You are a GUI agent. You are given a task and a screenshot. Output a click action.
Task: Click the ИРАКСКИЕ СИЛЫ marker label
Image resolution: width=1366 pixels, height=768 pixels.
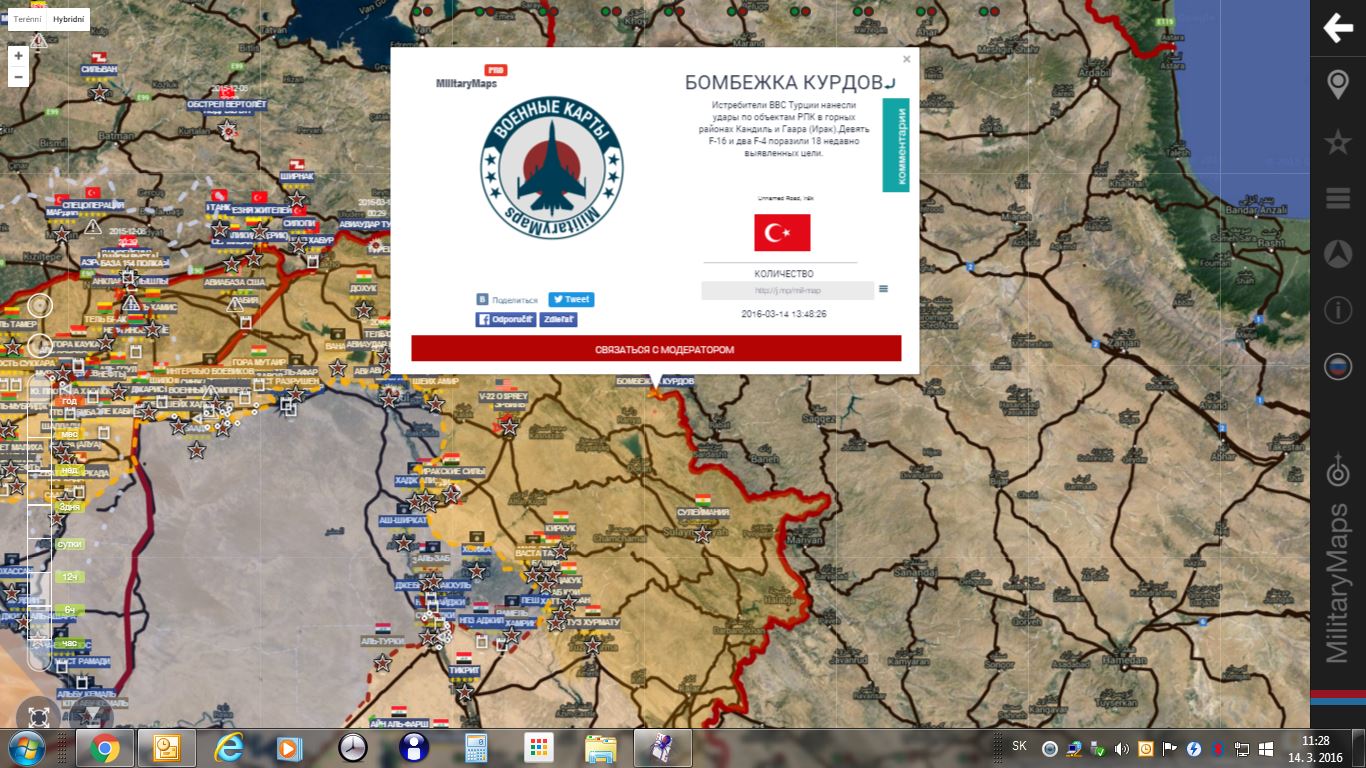(x=454, y=470)
